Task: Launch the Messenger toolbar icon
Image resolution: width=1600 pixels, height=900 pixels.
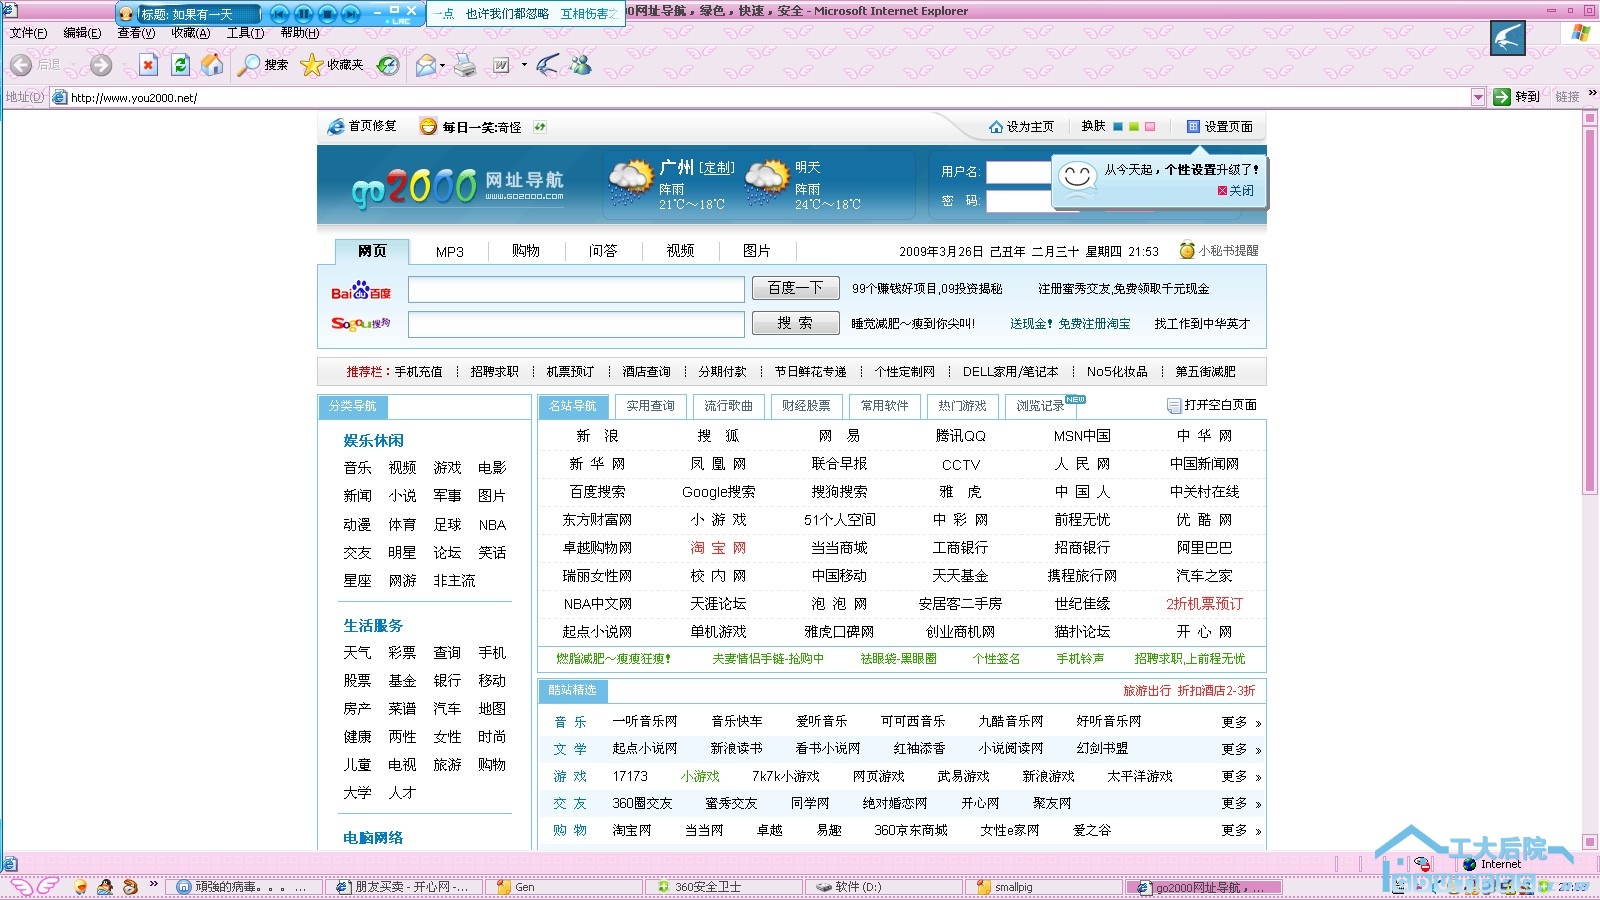Action: [x=581, y=65]
